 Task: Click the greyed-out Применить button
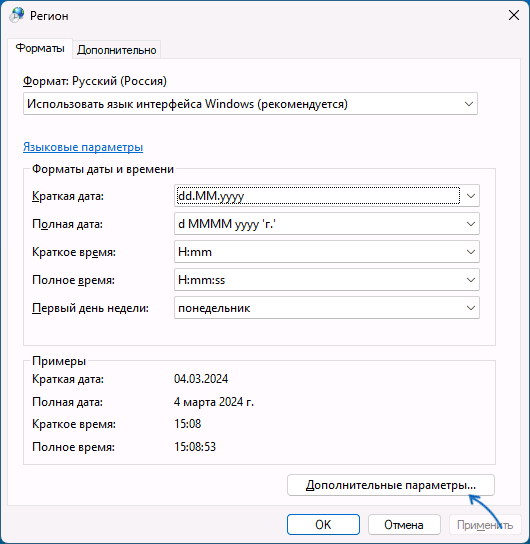(x=485, y=525)
